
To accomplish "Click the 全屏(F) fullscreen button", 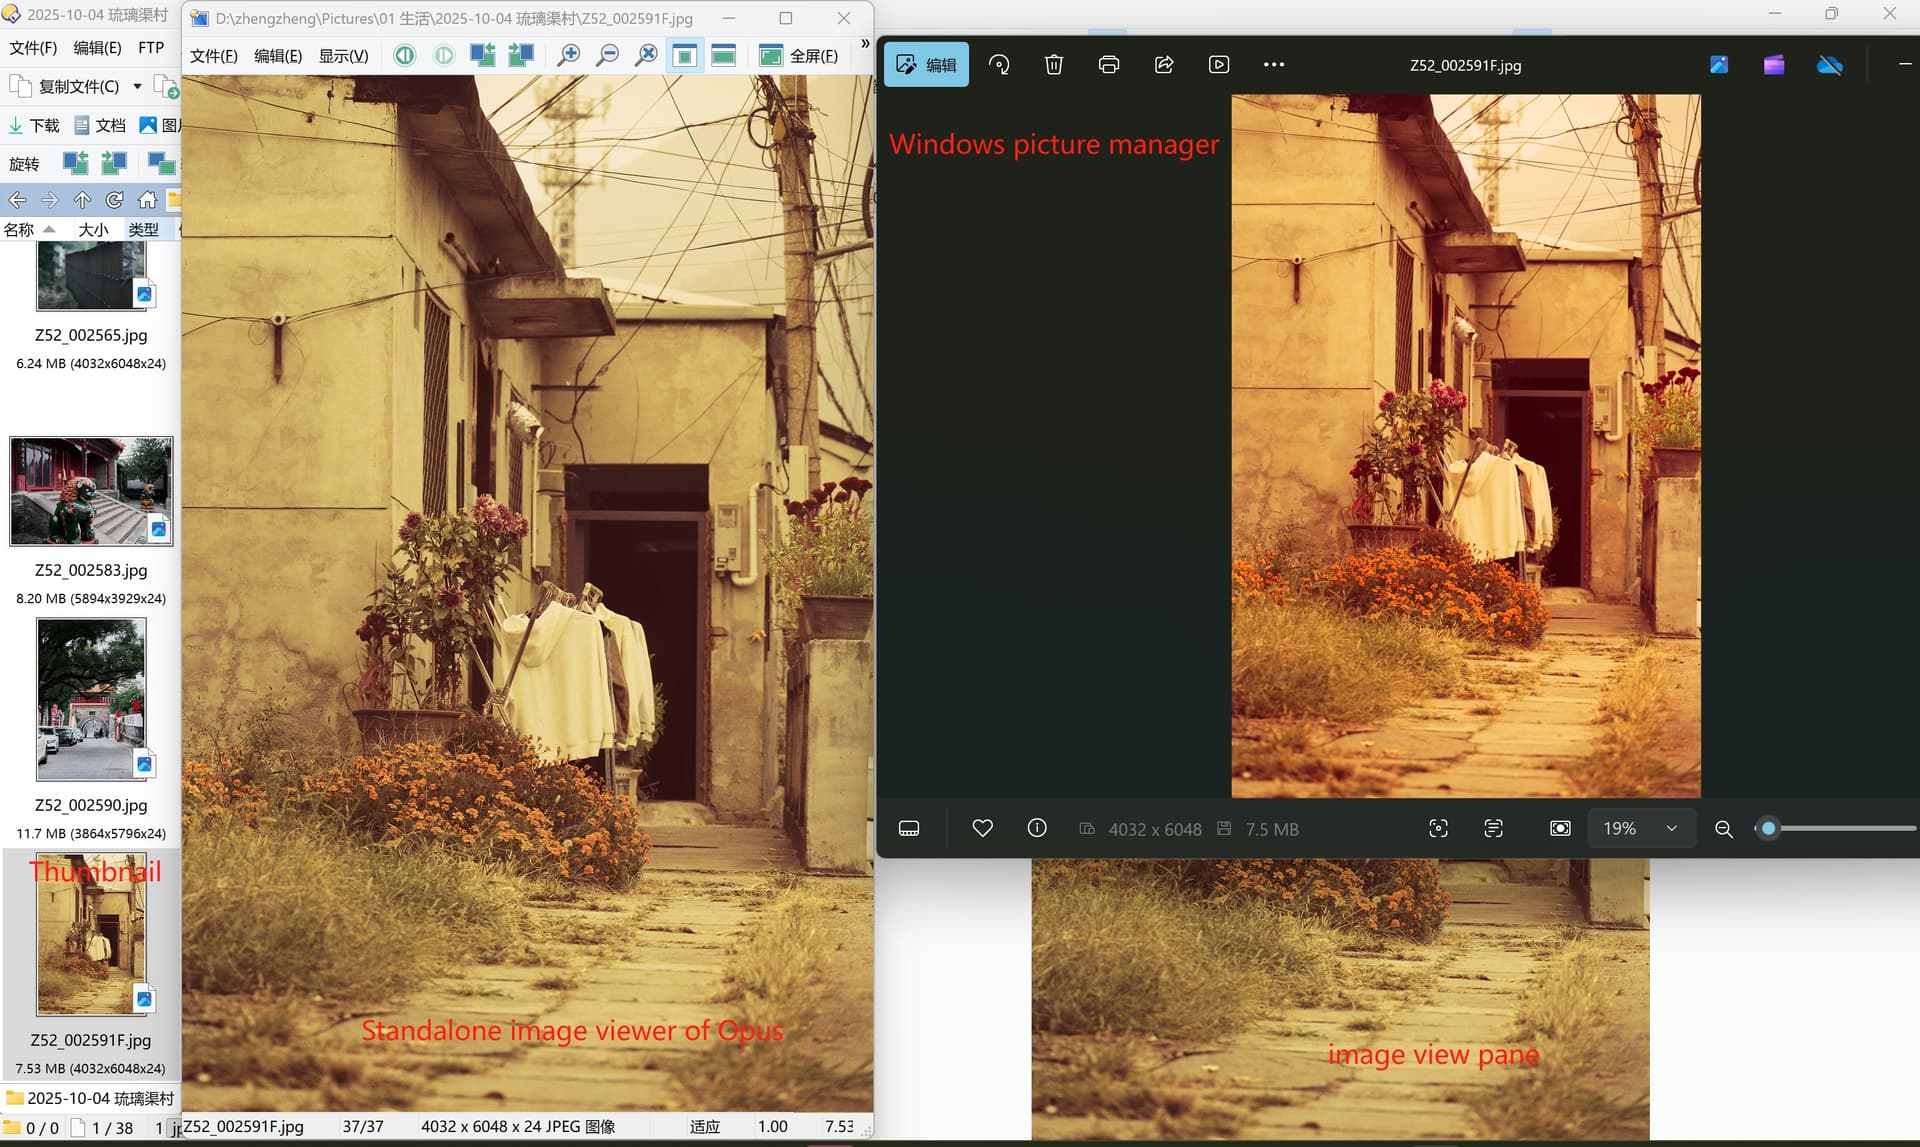I will pos(799,56).
